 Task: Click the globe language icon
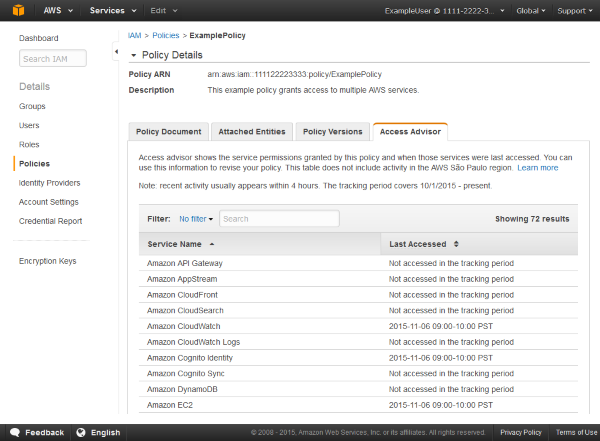point(81,433)
